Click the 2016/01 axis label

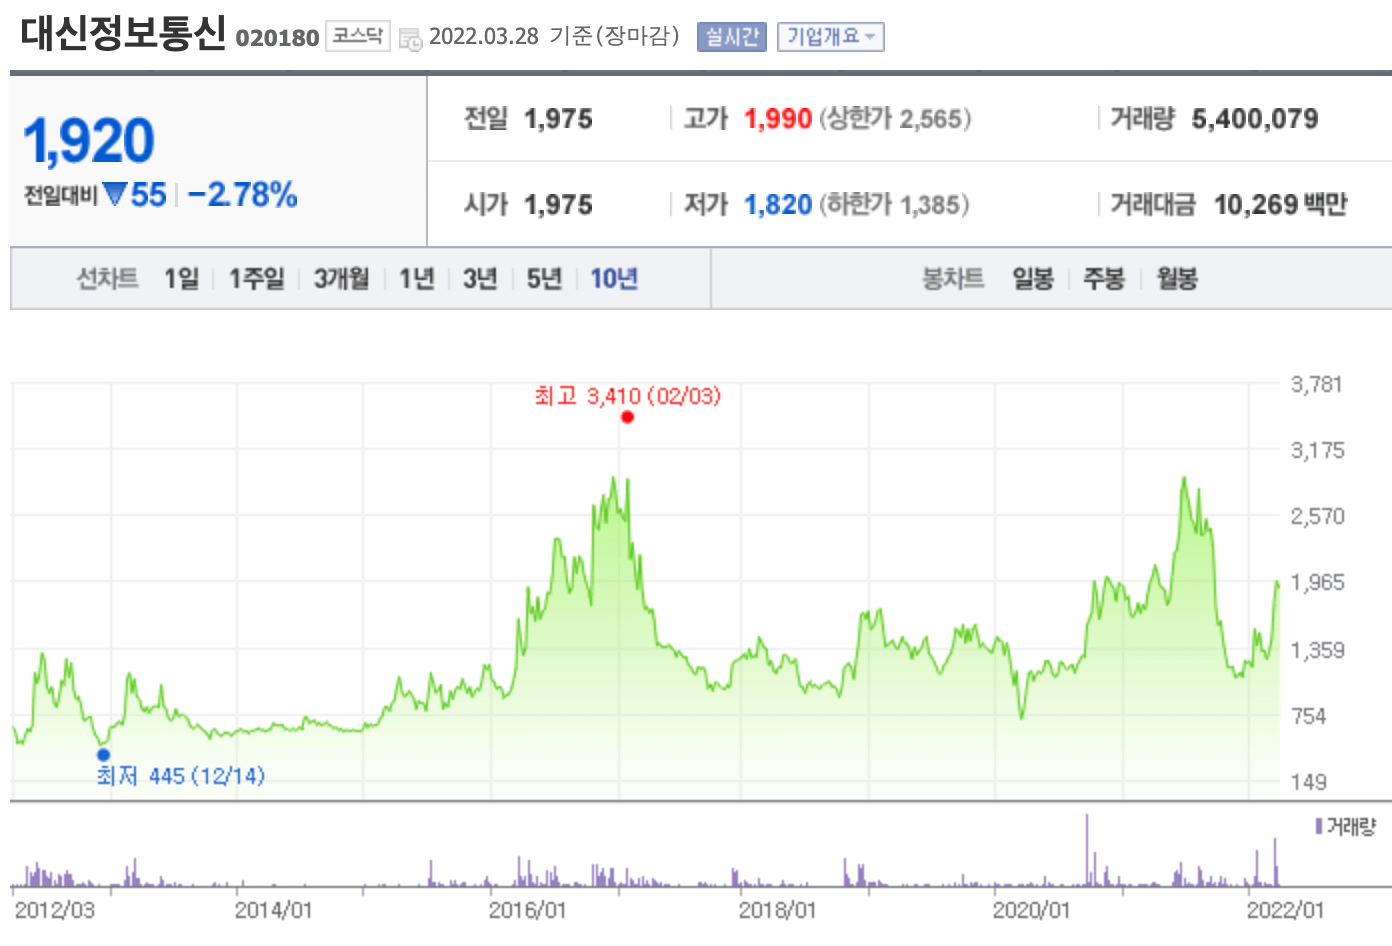pos(527,910)
